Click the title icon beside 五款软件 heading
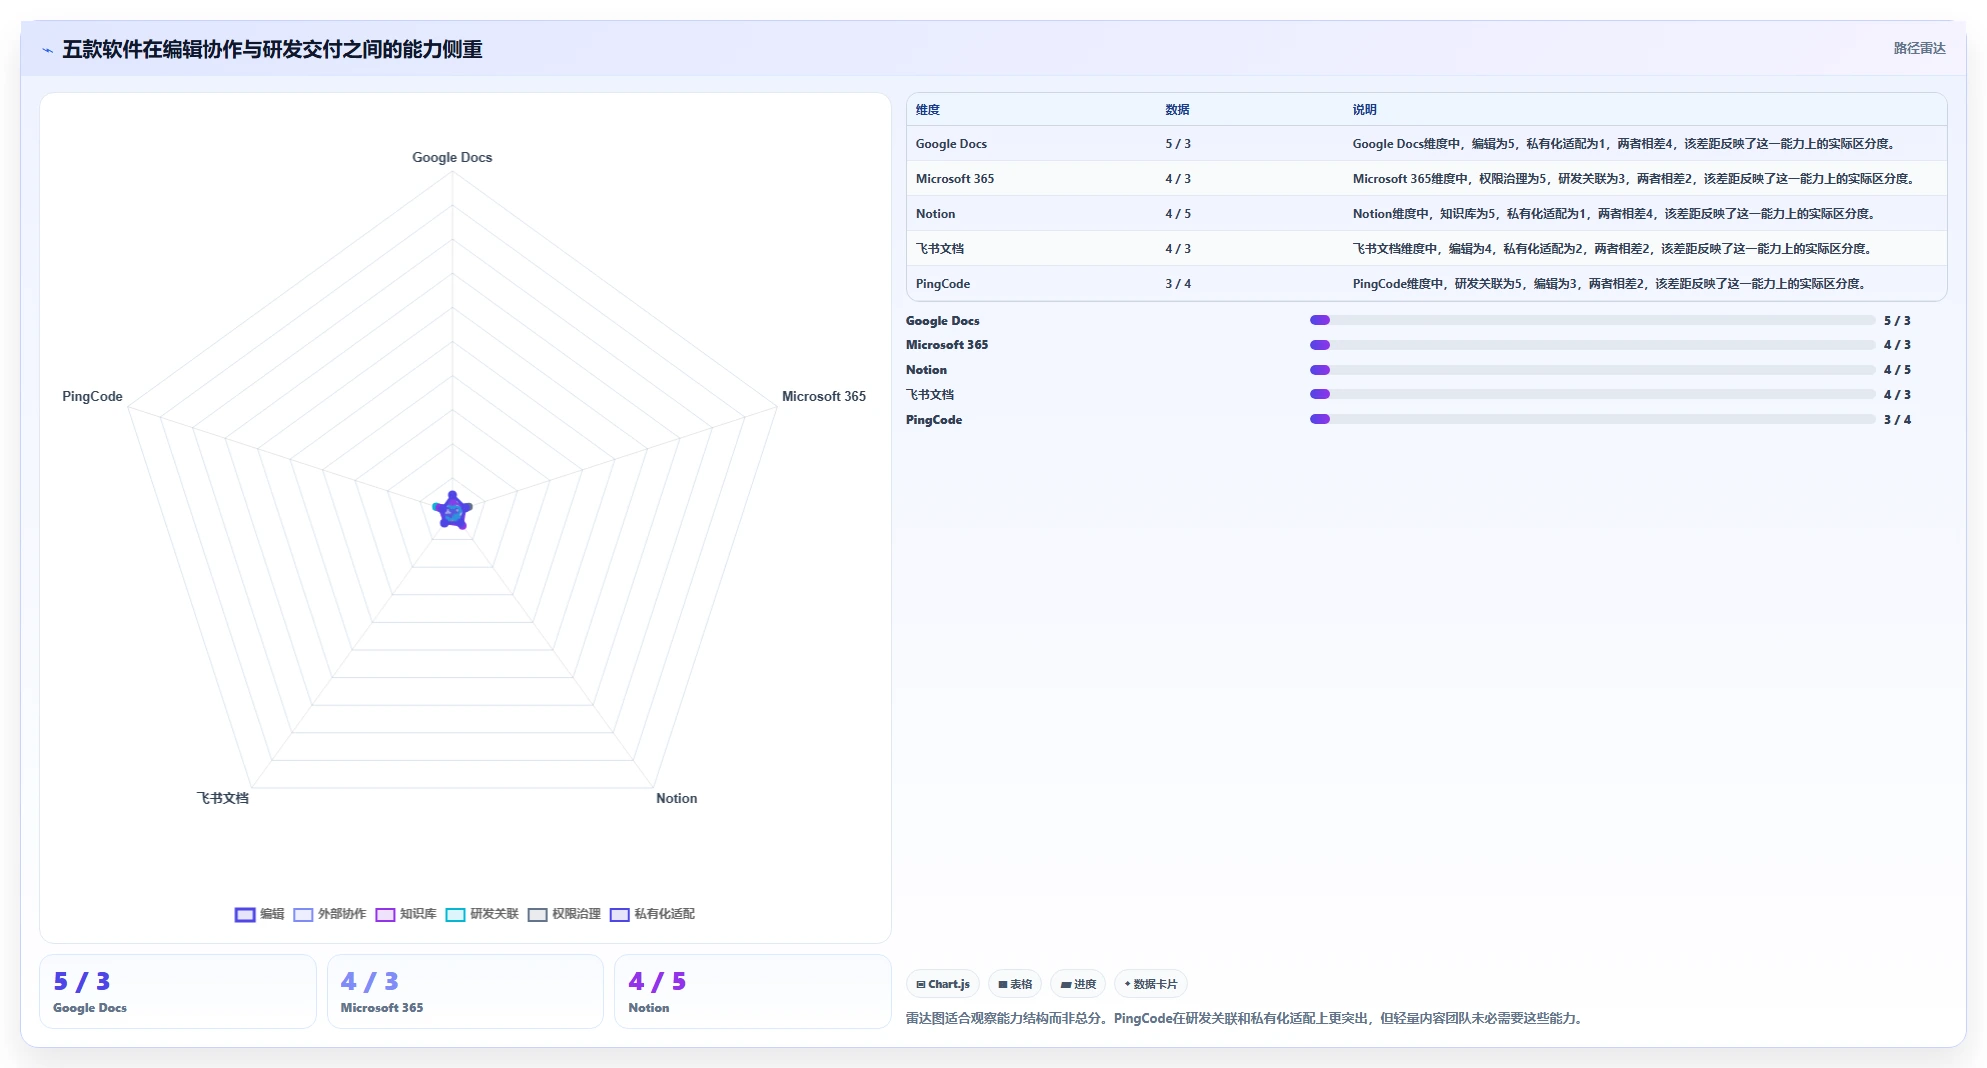Viewport: 1987px width, 1068px height. [x=47, y=50]
